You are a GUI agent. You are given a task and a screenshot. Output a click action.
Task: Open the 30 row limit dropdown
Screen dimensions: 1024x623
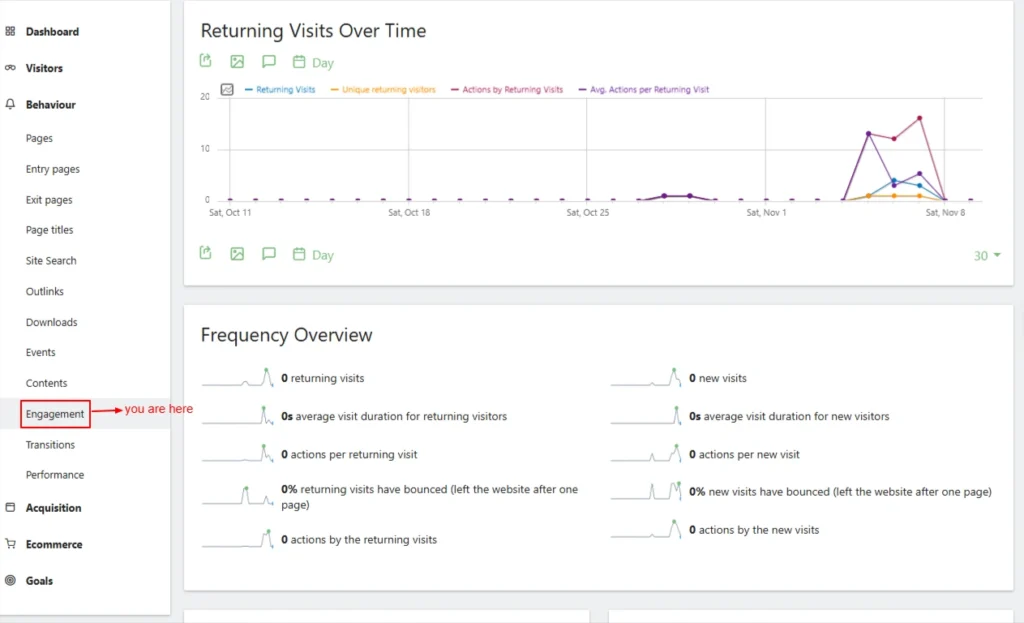pyautogui.click(x=987, y=256)
